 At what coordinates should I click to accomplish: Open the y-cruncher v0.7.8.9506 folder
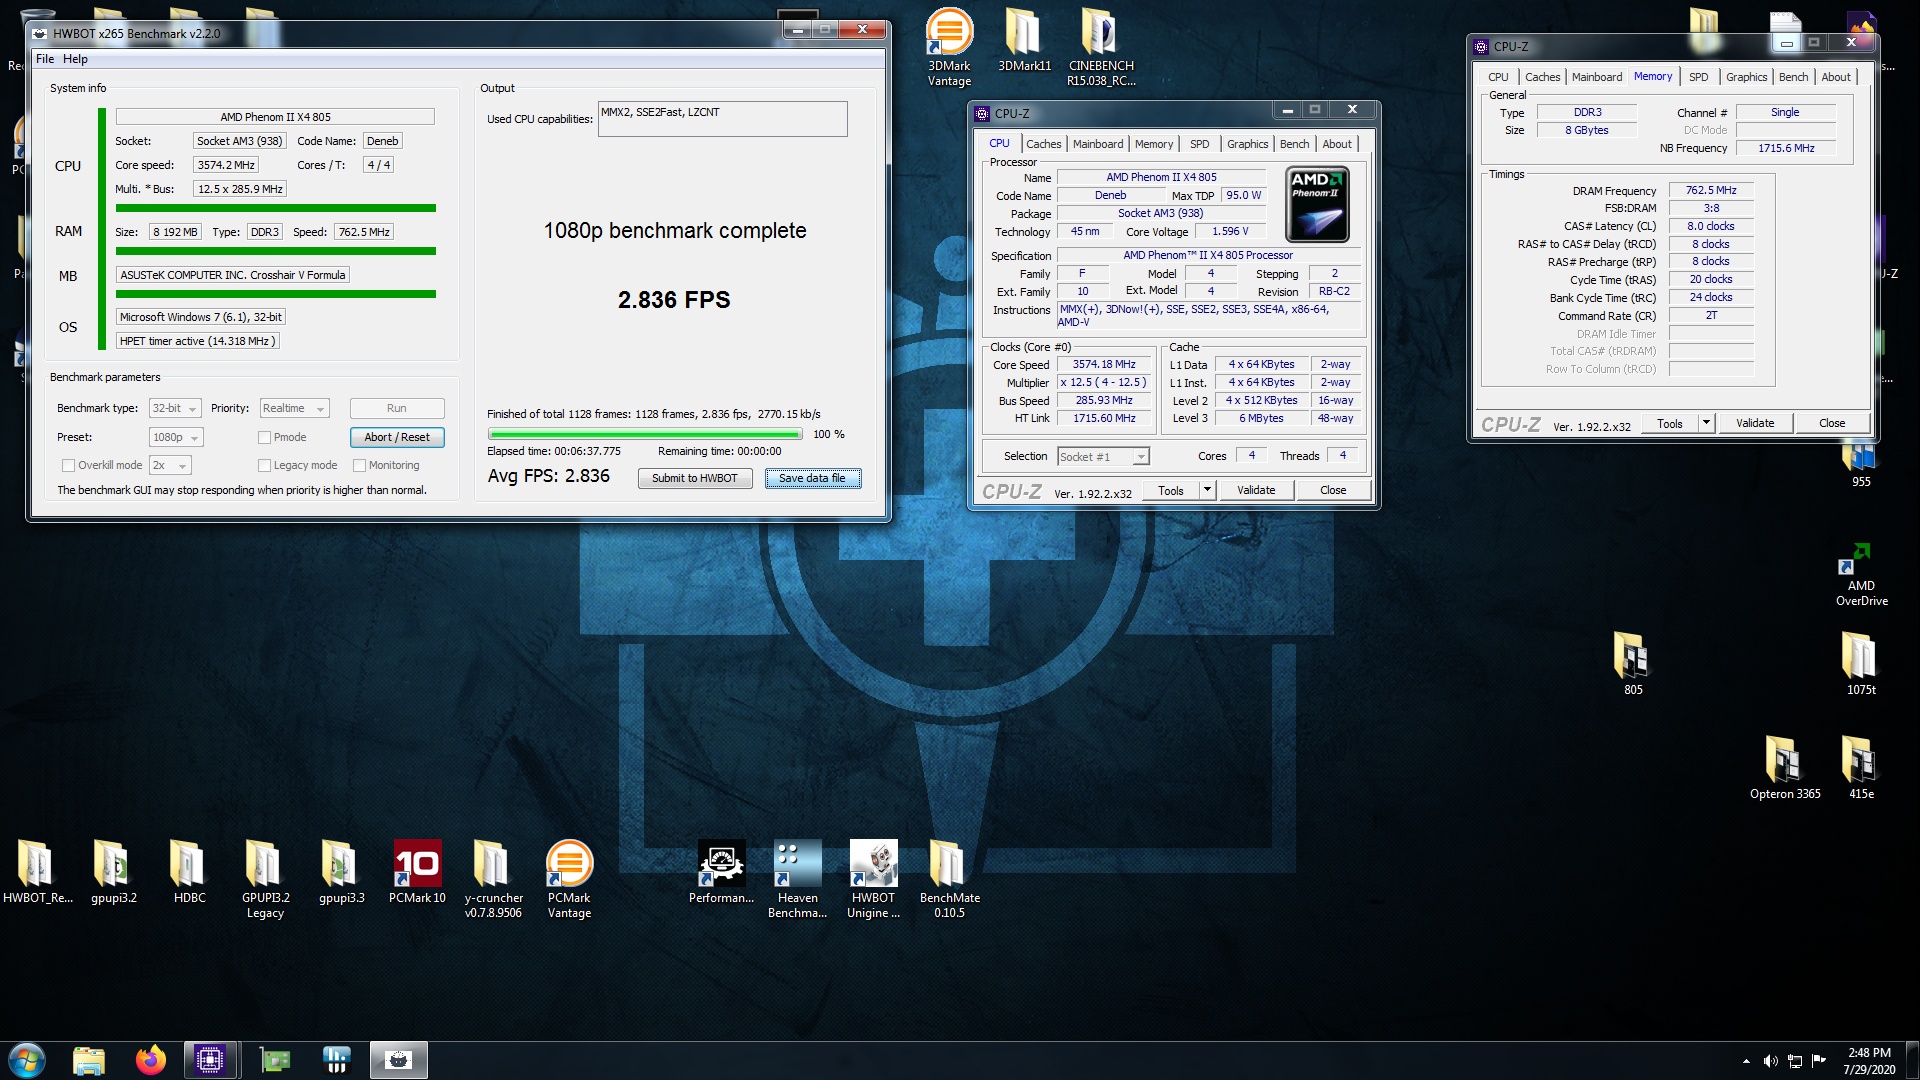493,878
